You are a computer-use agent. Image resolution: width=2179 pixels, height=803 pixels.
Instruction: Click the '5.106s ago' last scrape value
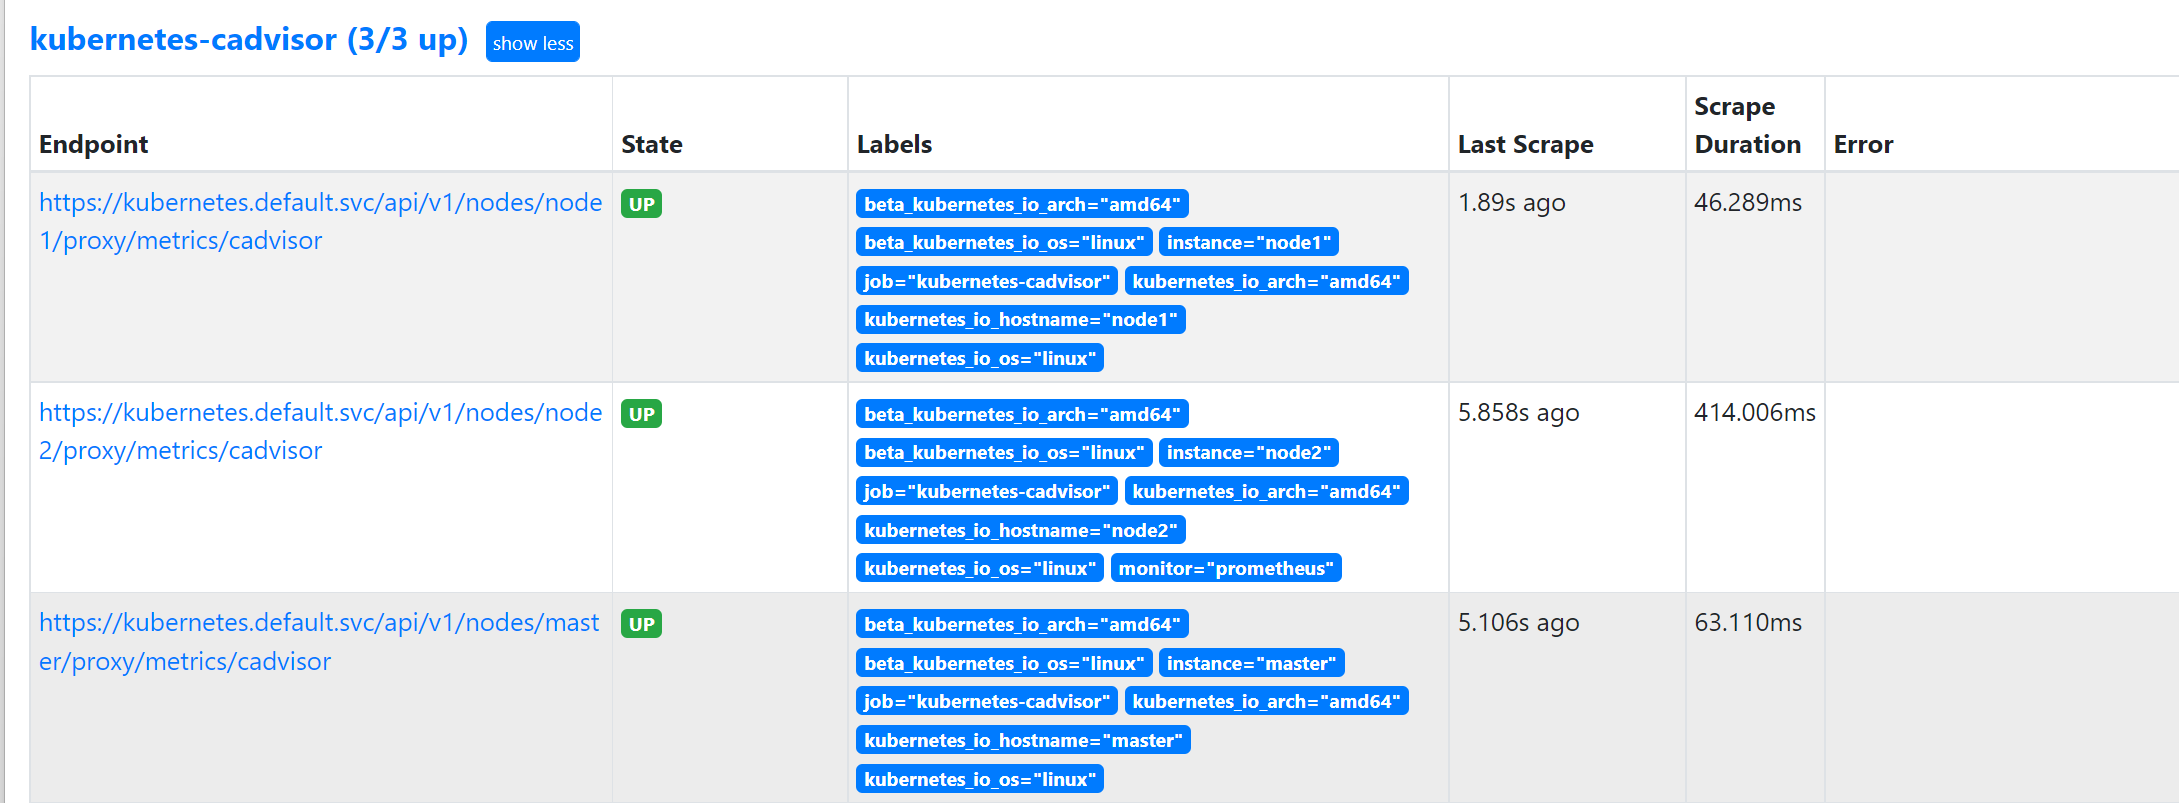tap(1519, 623)
